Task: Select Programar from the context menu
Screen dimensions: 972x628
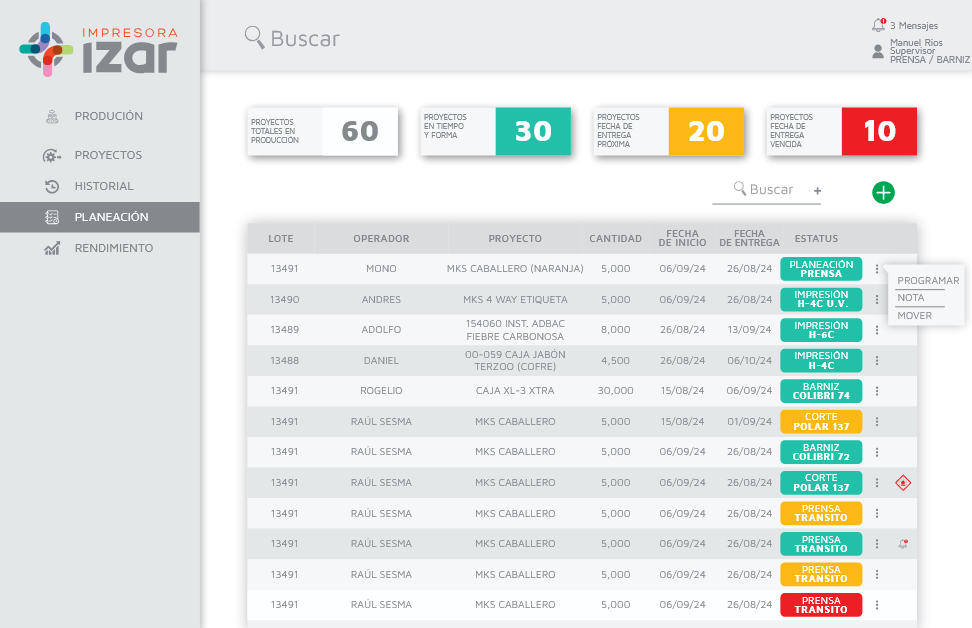Action: (x=927, y=281)
